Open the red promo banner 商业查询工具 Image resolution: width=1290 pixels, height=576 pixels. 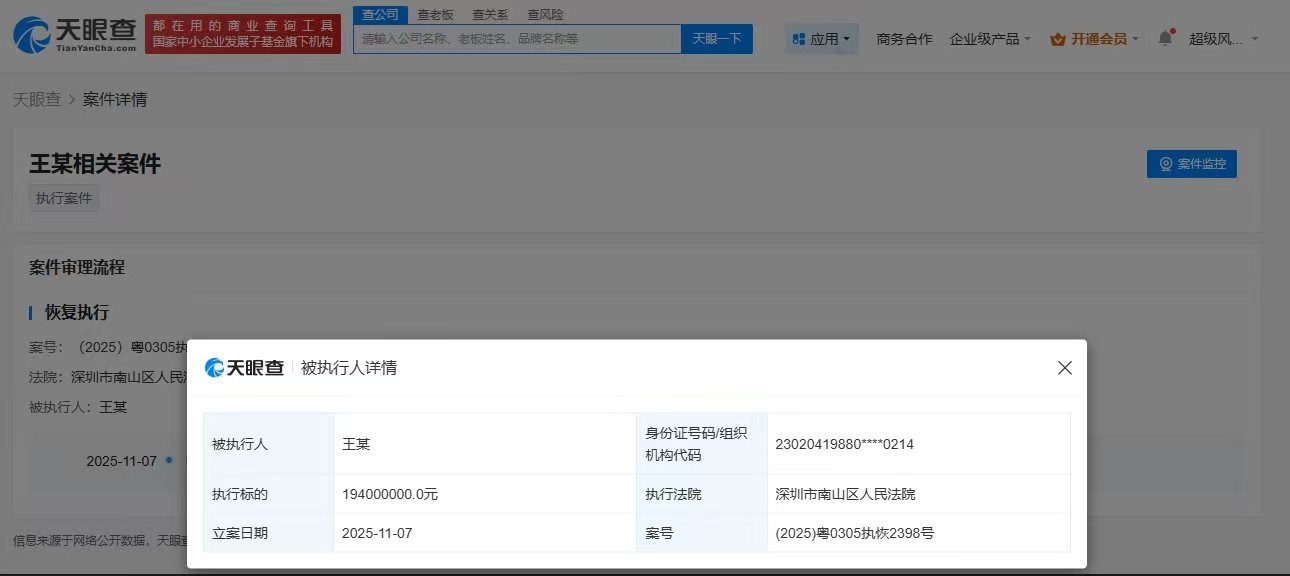click(x=243, y=32)
